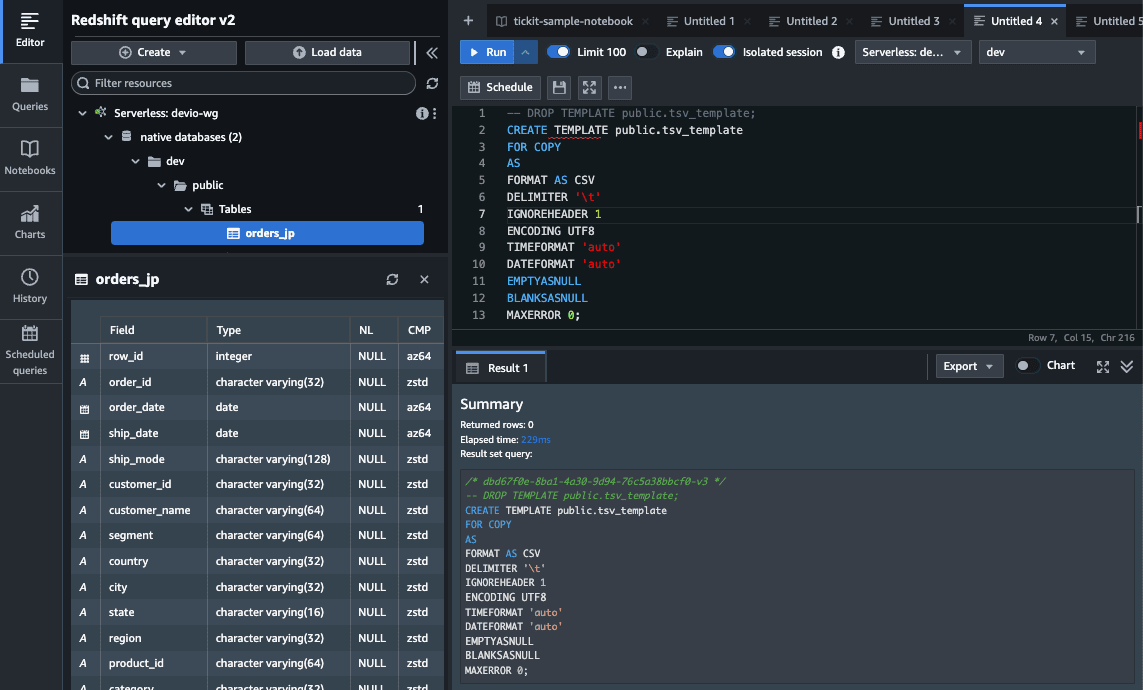Open the Serverless cluster selector
This screenshot has width=1143, height=690.
[x=913, y=52]
